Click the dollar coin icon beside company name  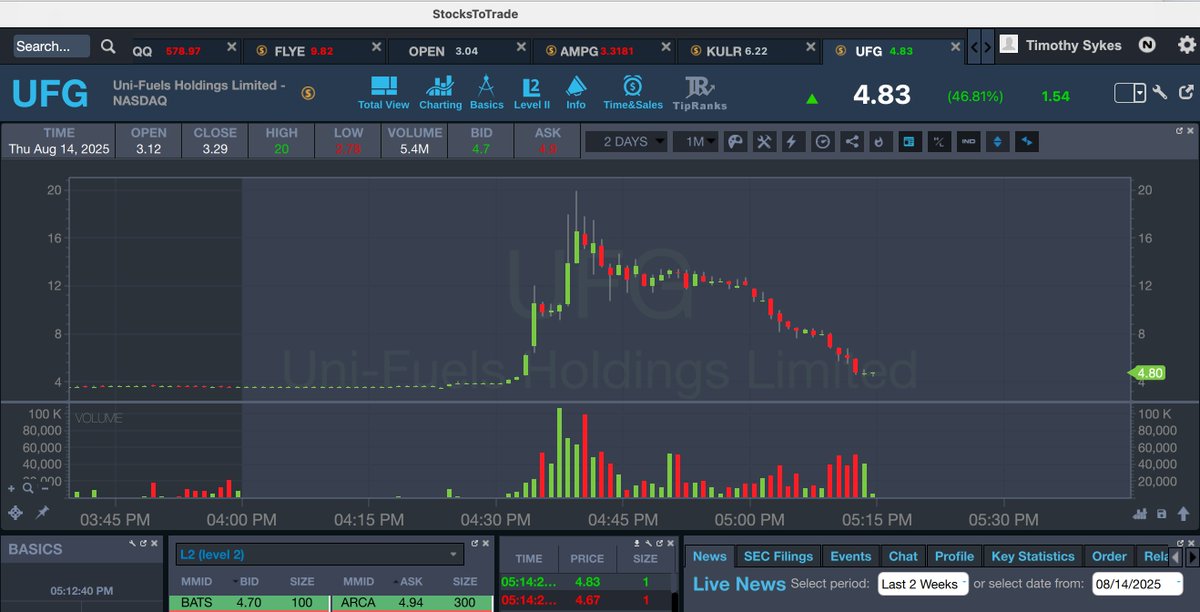(308, 93)
